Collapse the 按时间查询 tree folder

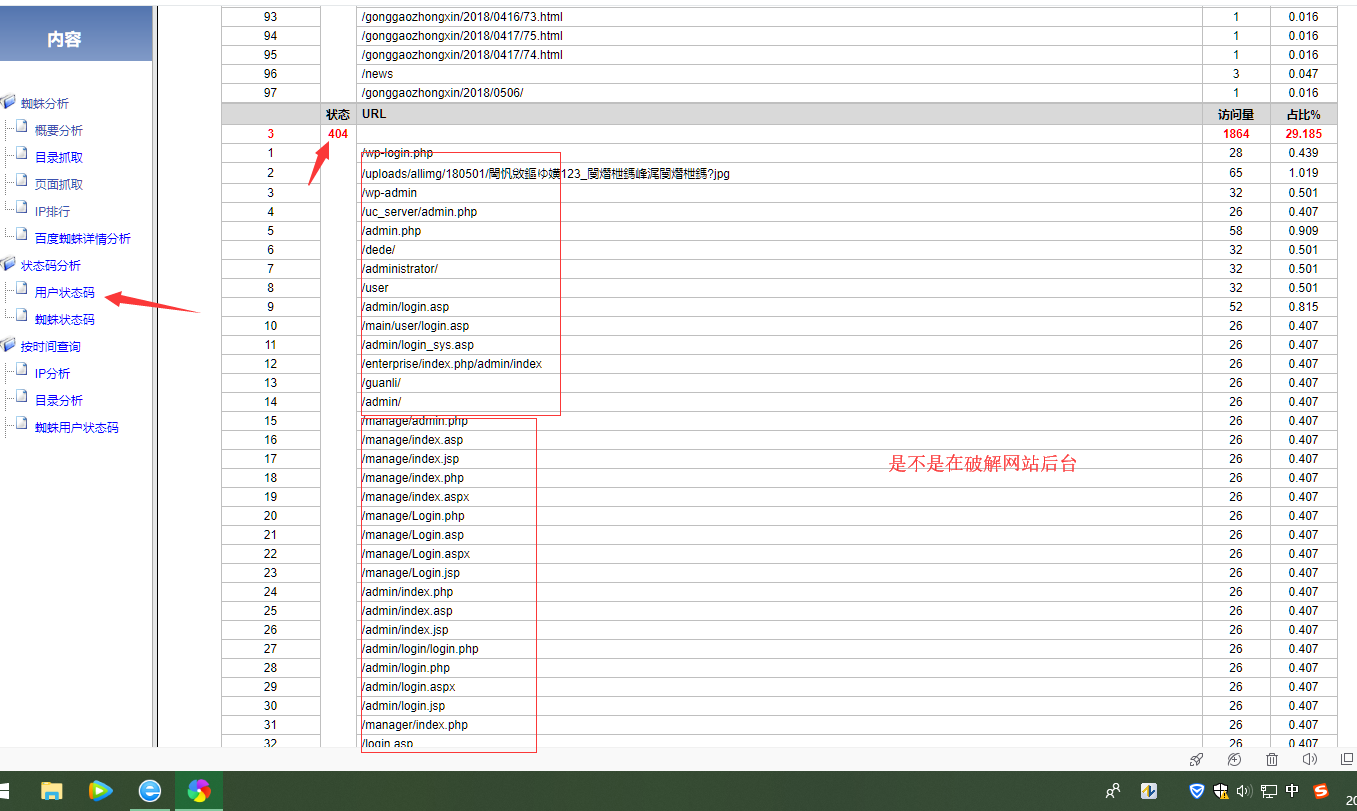point(9,346)
